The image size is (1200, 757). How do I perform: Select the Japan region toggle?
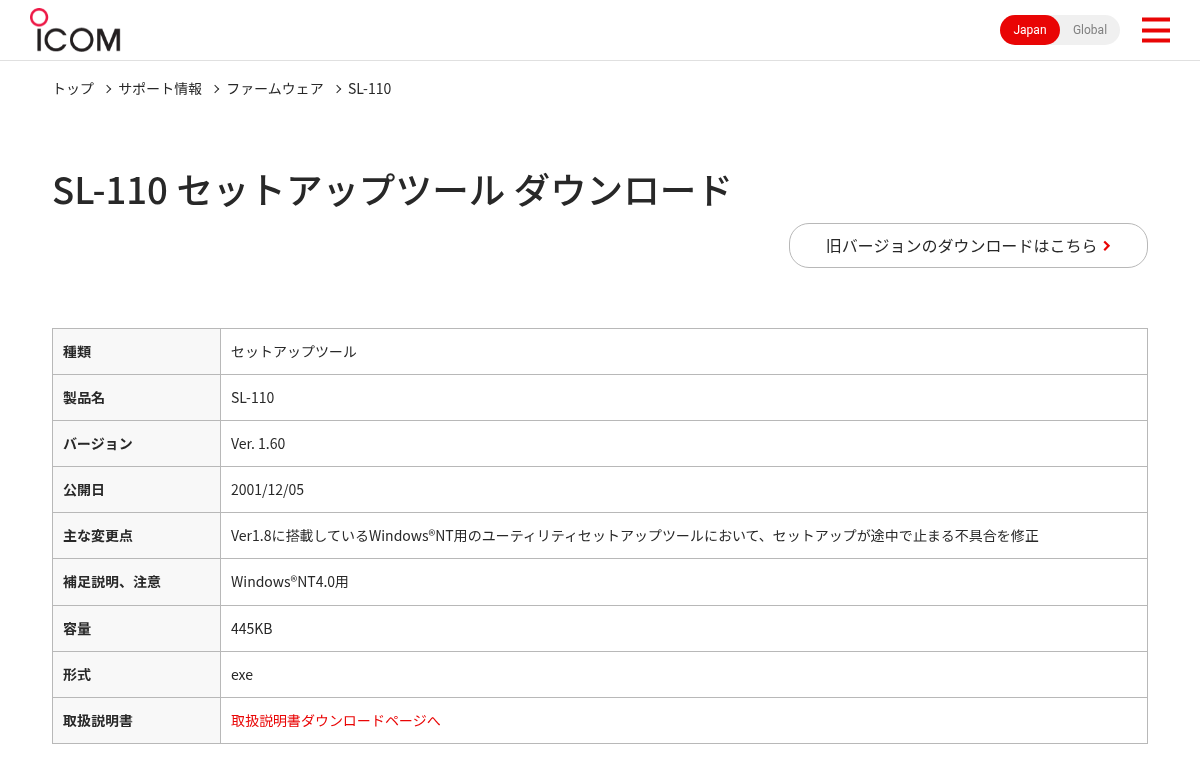(1030, 30)
